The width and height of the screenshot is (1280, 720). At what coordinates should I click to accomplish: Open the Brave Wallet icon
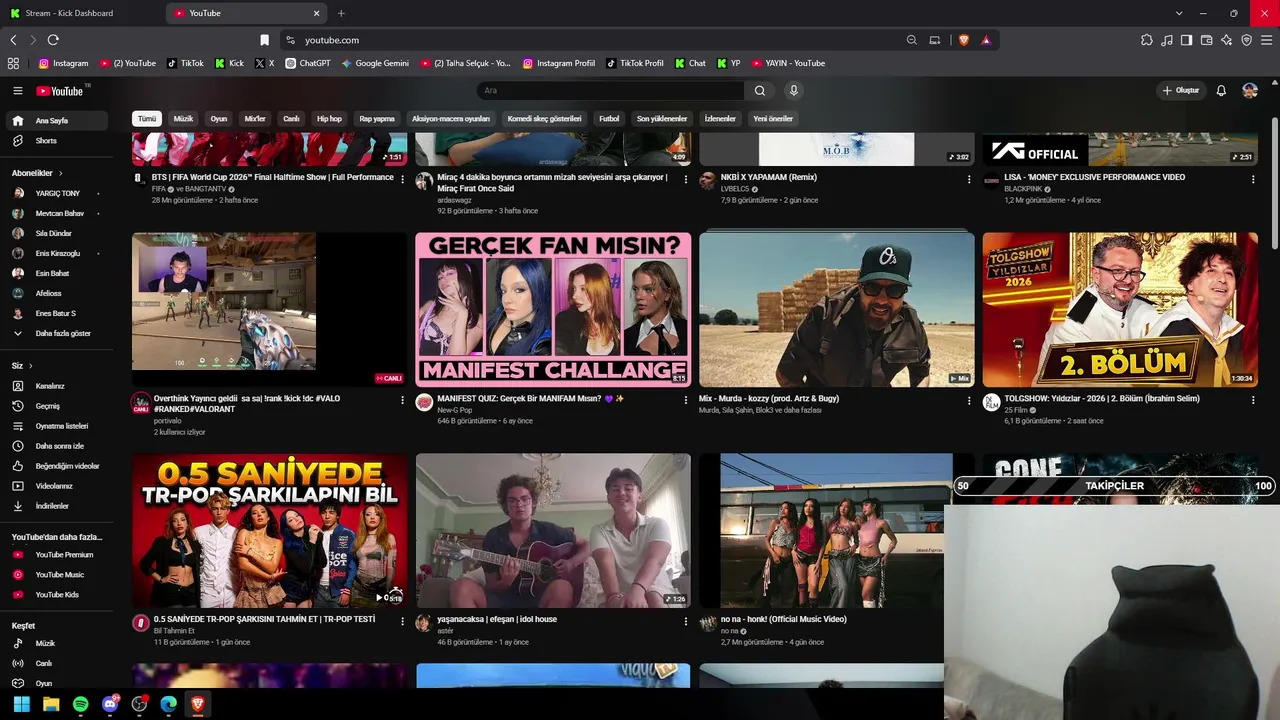[x=1206, y=40]
